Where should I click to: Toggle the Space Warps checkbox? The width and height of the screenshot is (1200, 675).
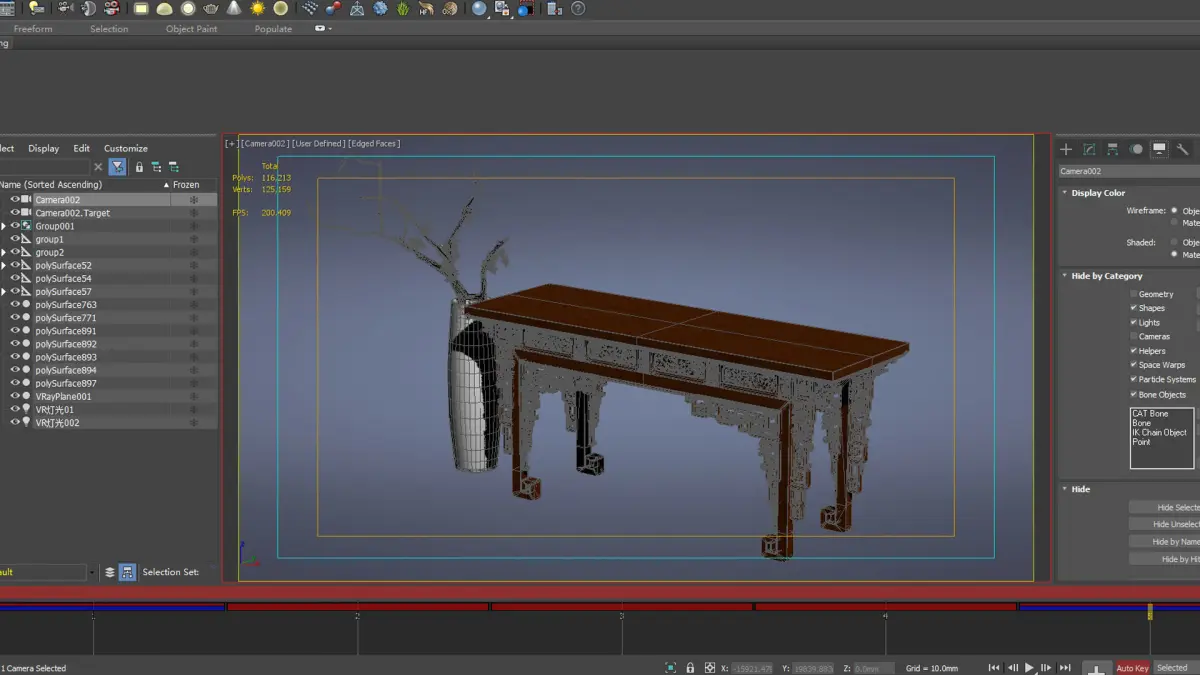[x=1133, y=365]
